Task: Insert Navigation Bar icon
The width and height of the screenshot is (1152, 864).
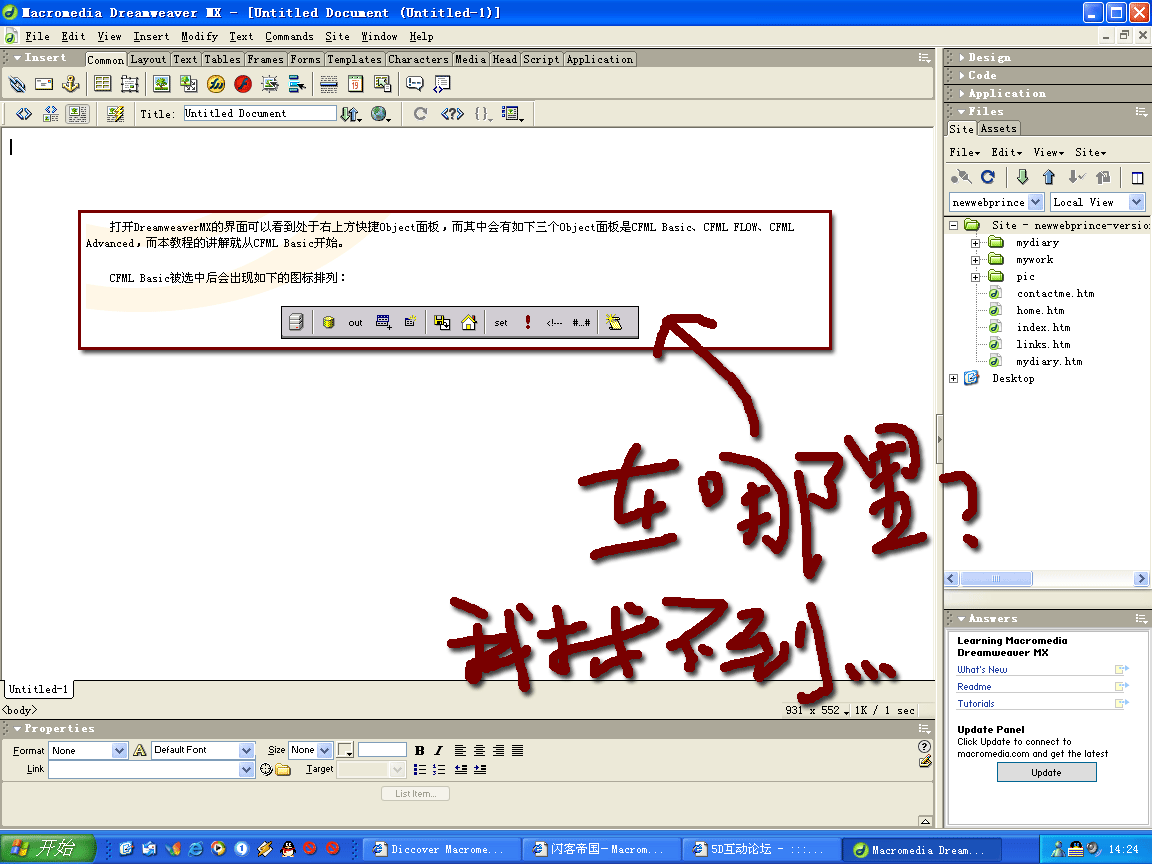Action: (297, 84)
